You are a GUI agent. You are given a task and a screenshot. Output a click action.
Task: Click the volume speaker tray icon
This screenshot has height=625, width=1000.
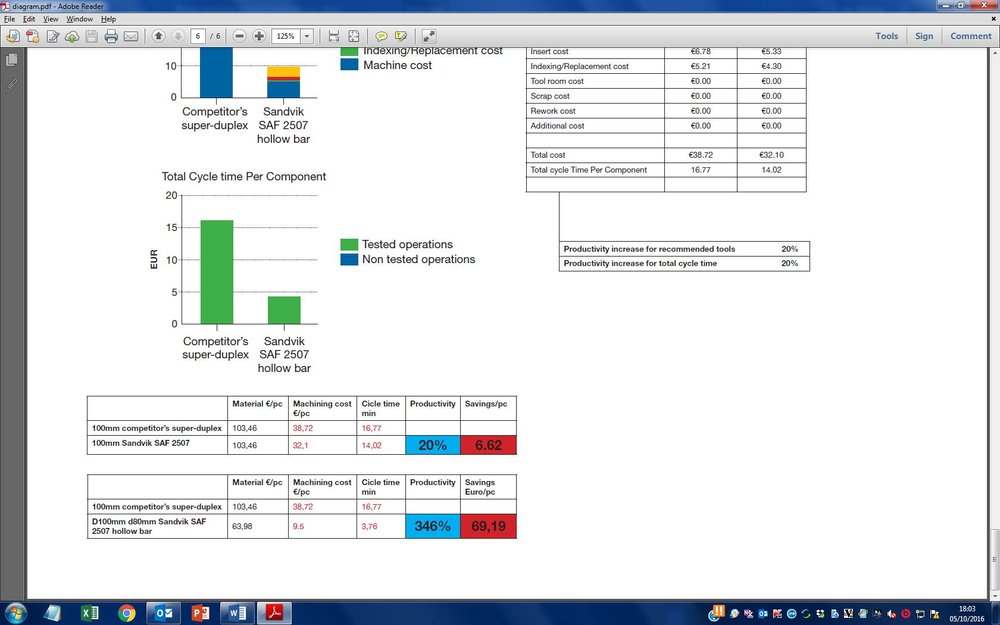892,614
